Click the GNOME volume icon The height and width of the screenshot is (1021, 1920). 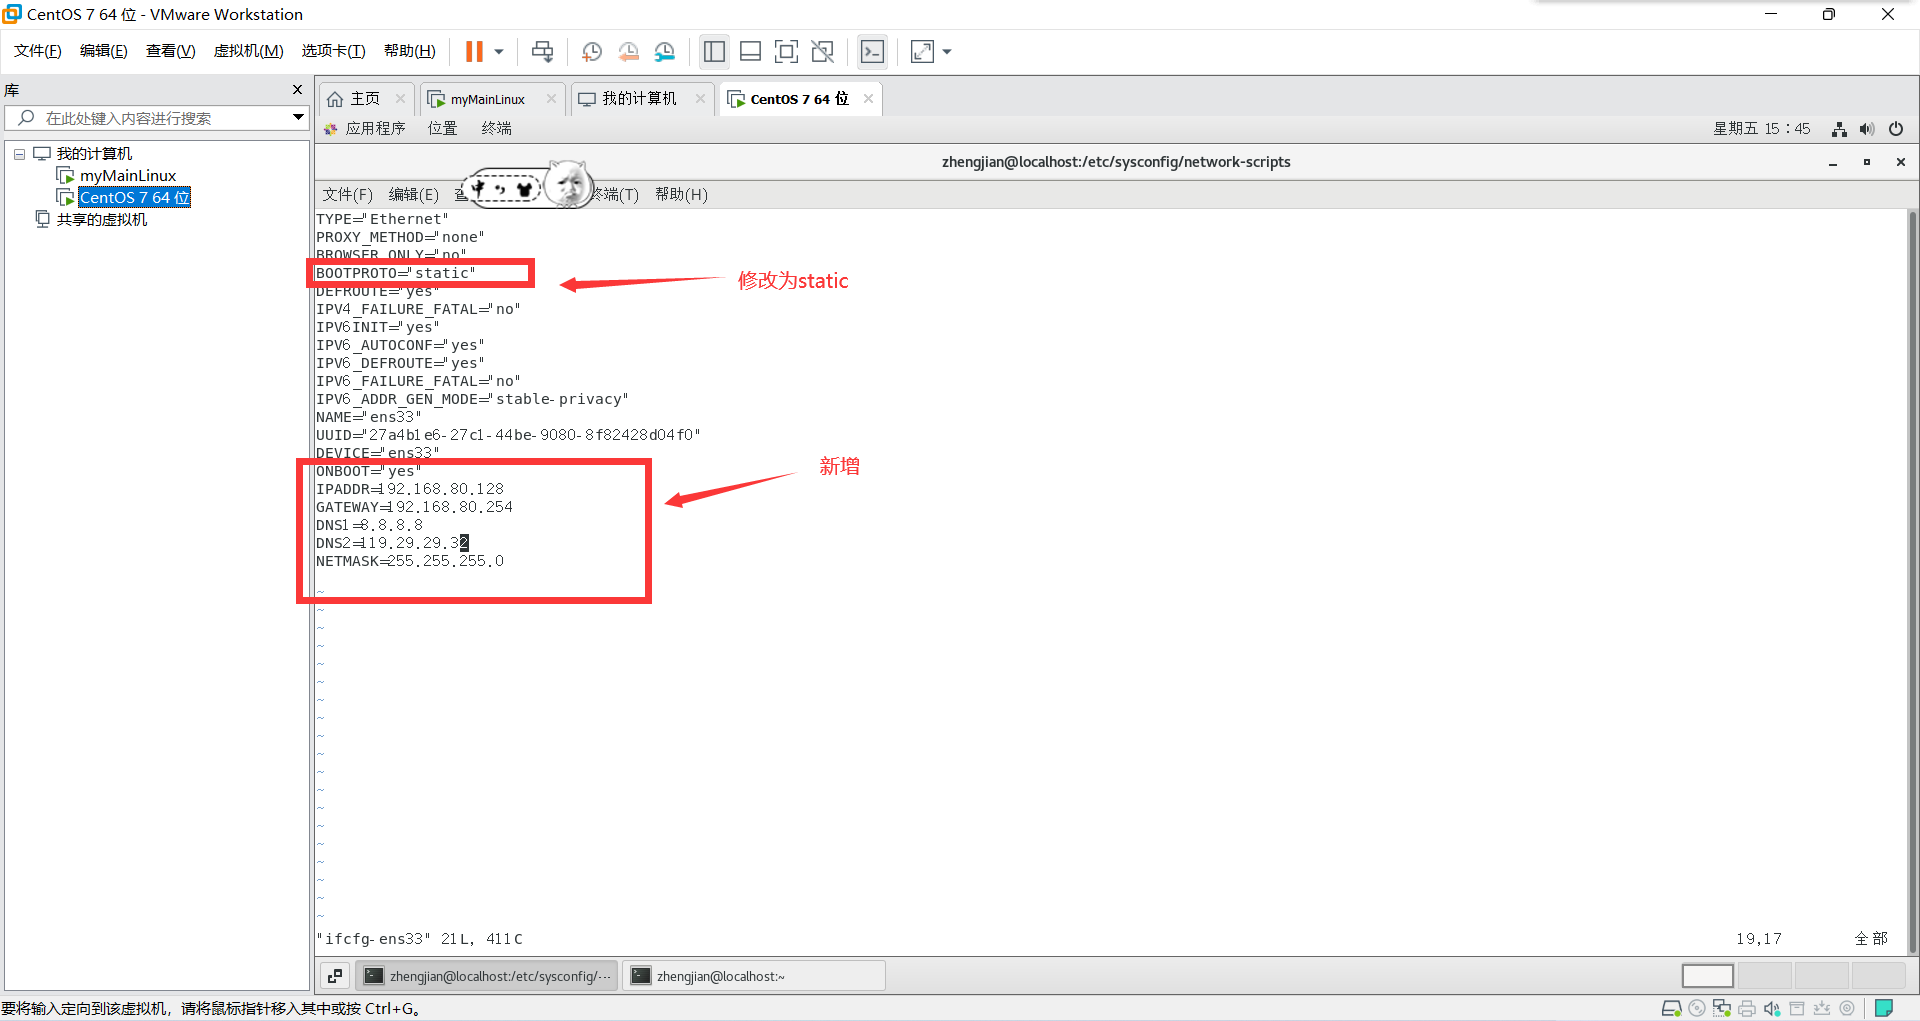pos(1867,129)
